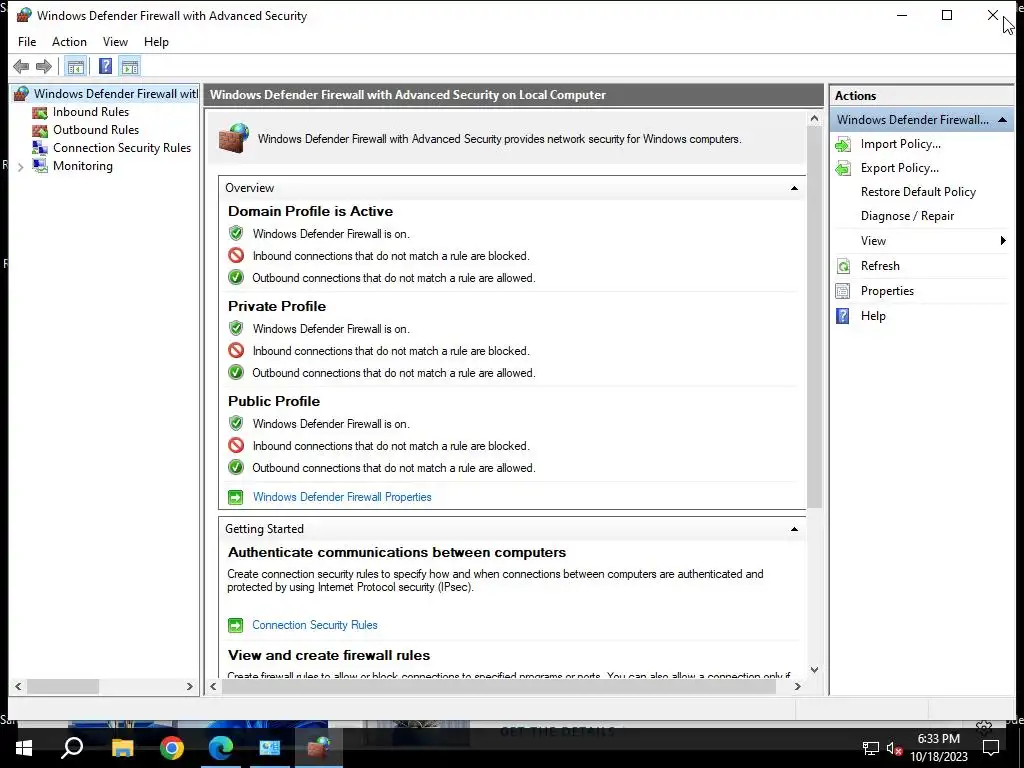Open the Windows Start menu
This screenshot has height=768, width=1024.
24,748
